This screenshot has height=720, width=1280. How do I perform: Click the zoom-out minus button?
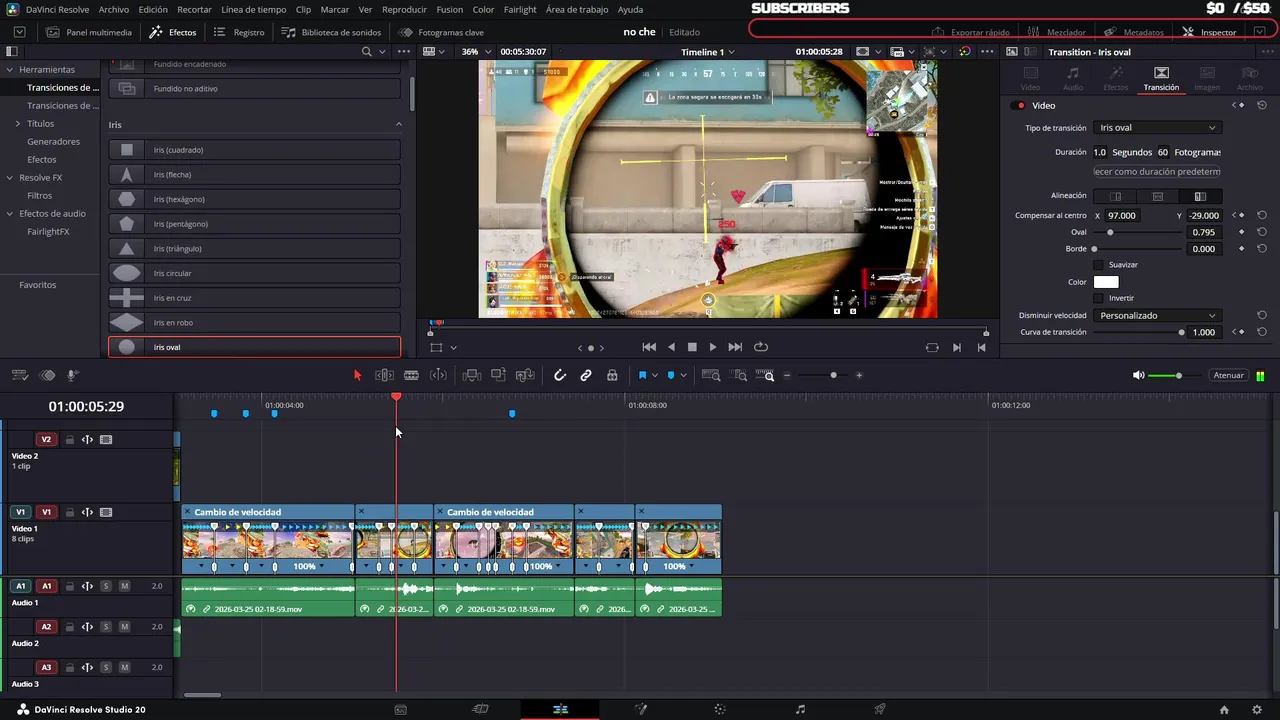tap(787, 375)
